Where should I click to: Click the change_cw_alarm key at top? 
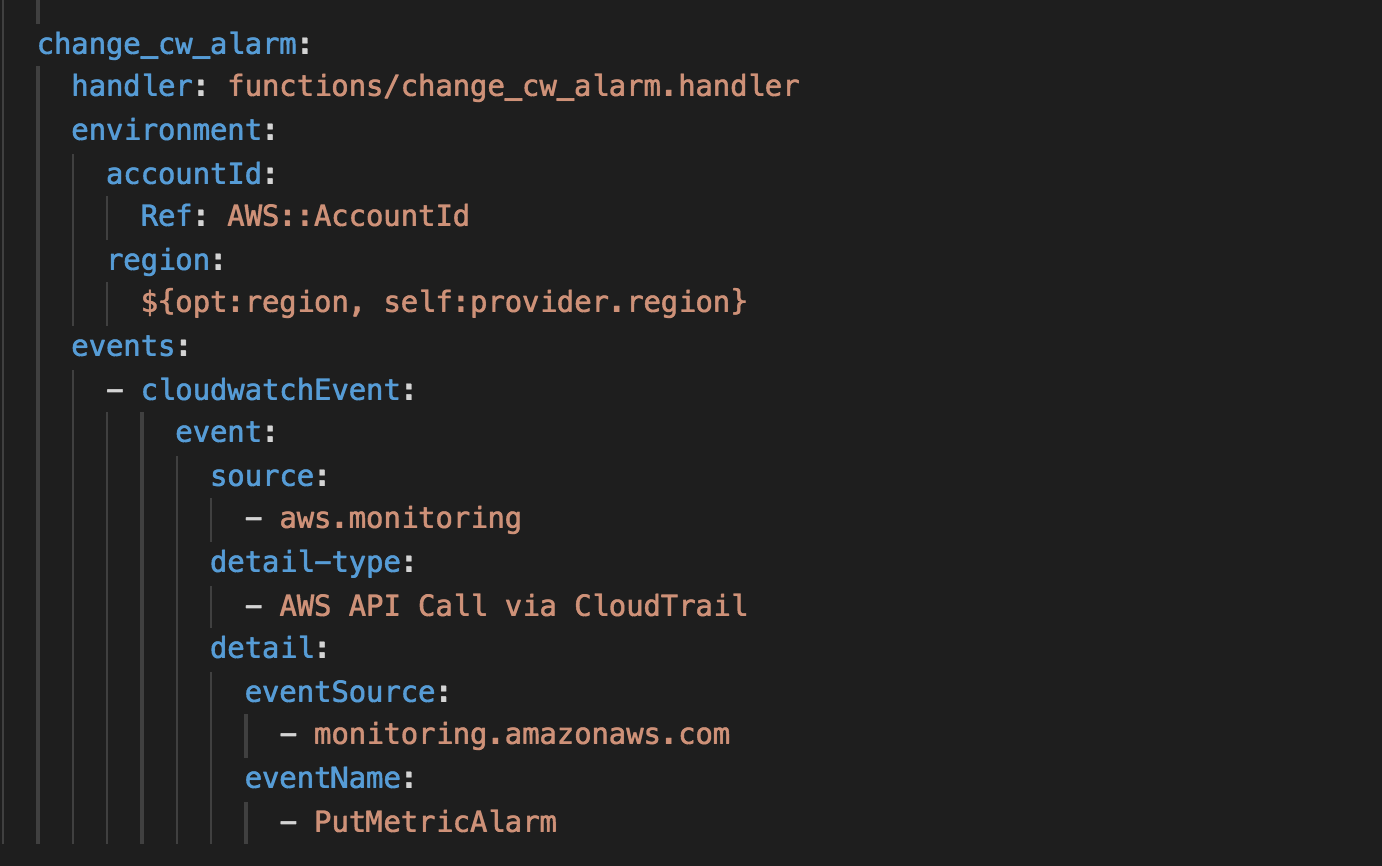click(166, 44)
